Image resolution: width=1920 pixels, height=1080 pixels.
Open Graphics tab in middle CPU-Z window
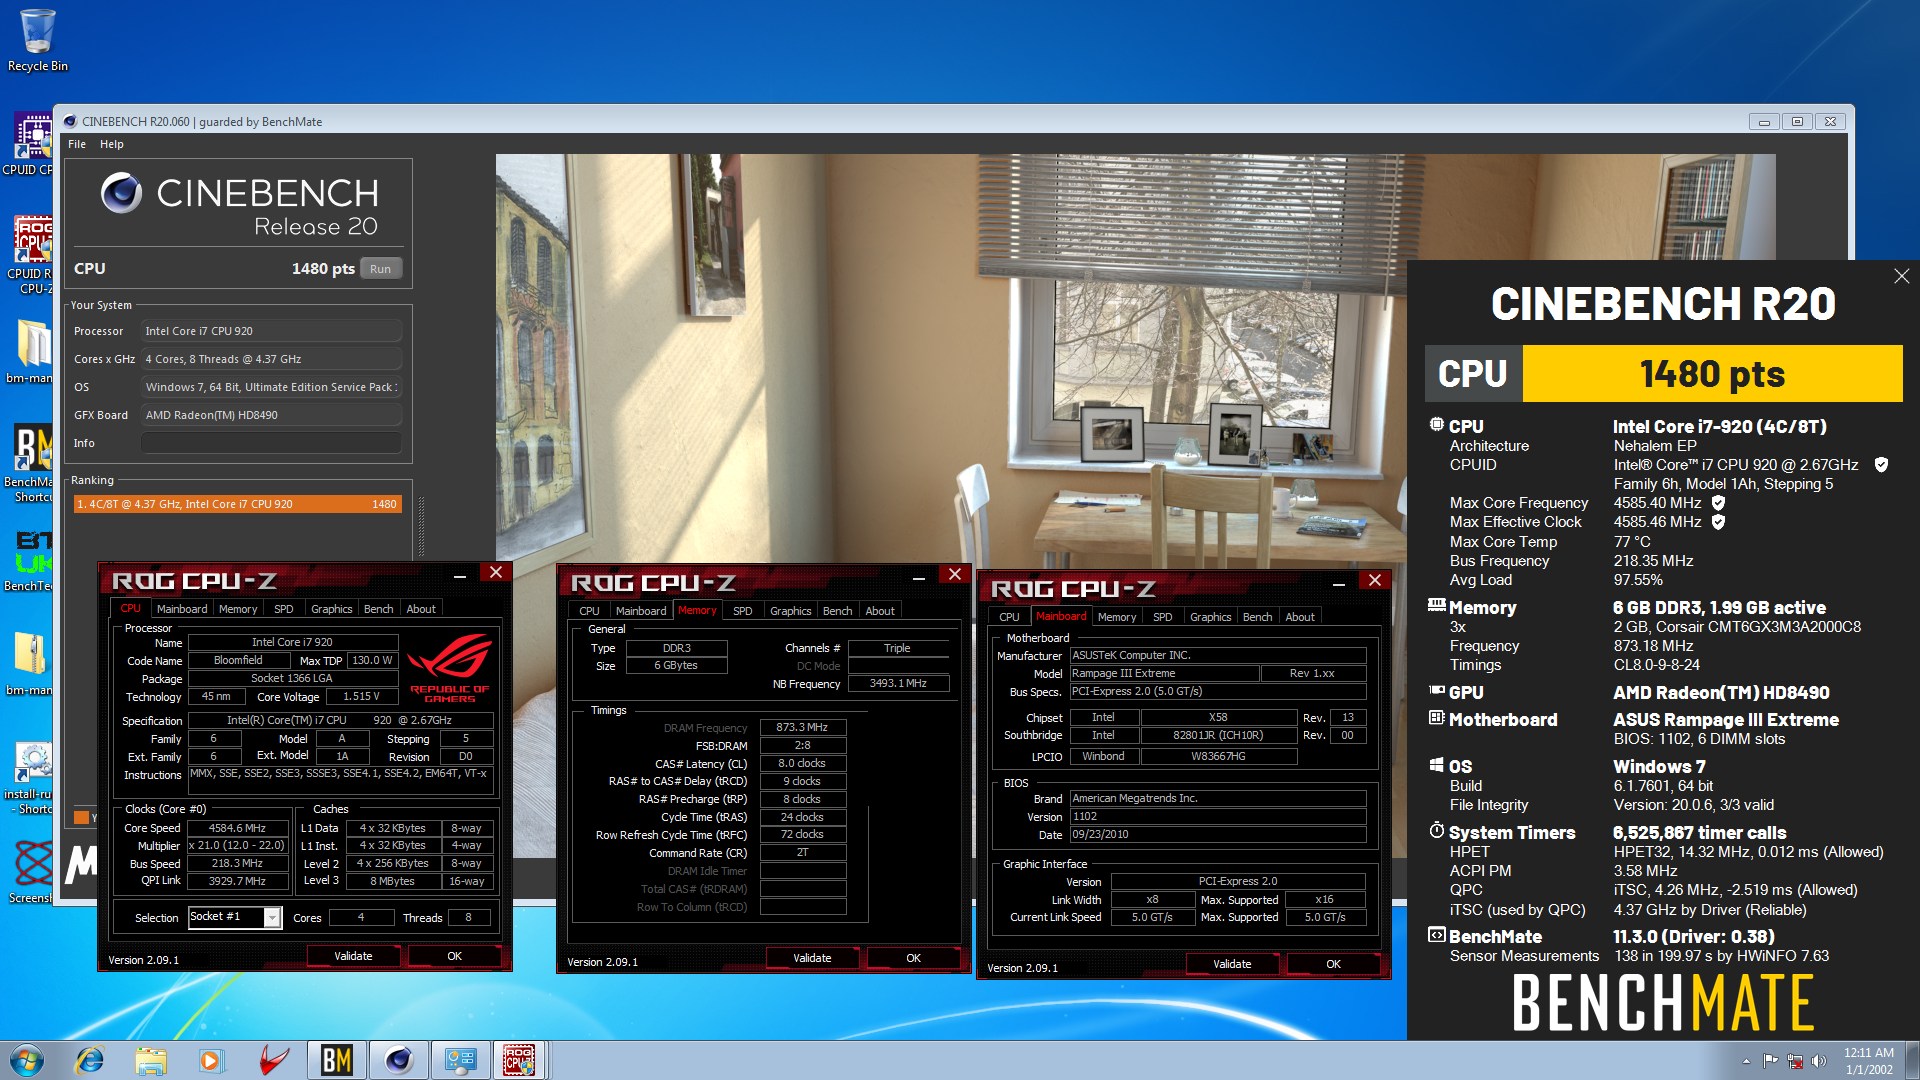[x=791, y=610]
